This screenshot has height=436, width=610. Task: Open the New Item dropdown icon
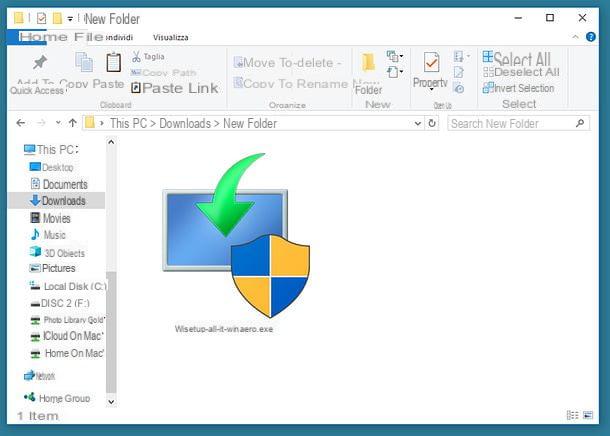click(x=394, y=57)
